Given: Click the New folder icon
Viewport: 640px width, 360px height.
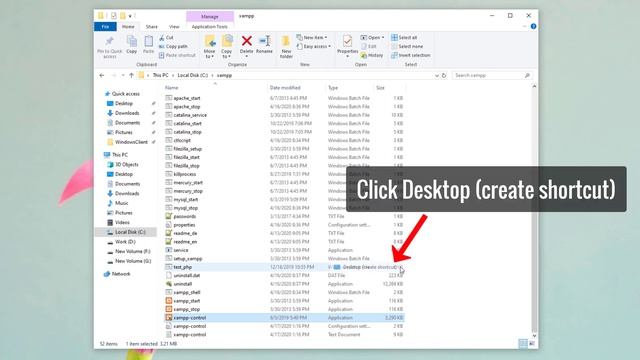Looking at the screenshot, I should [x=286, y=41].
